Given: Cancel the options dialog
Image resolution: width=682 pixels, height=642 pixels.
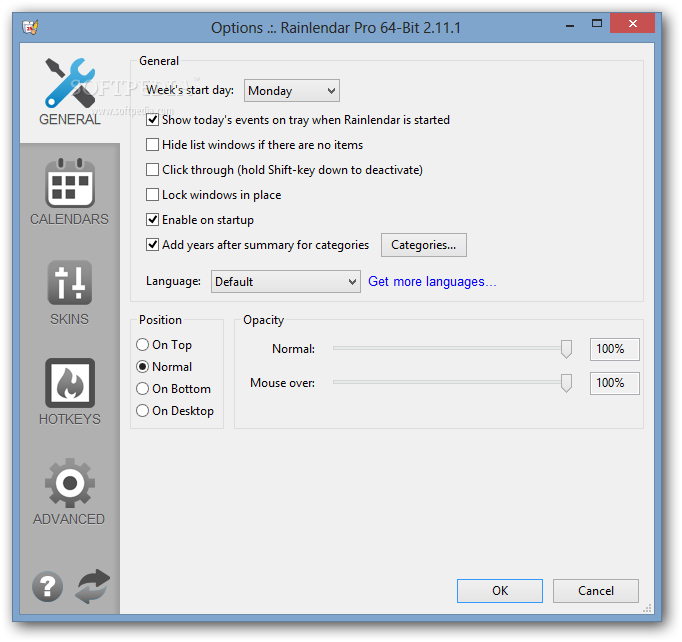Looking at the screenshot, I should click(596, 591).
